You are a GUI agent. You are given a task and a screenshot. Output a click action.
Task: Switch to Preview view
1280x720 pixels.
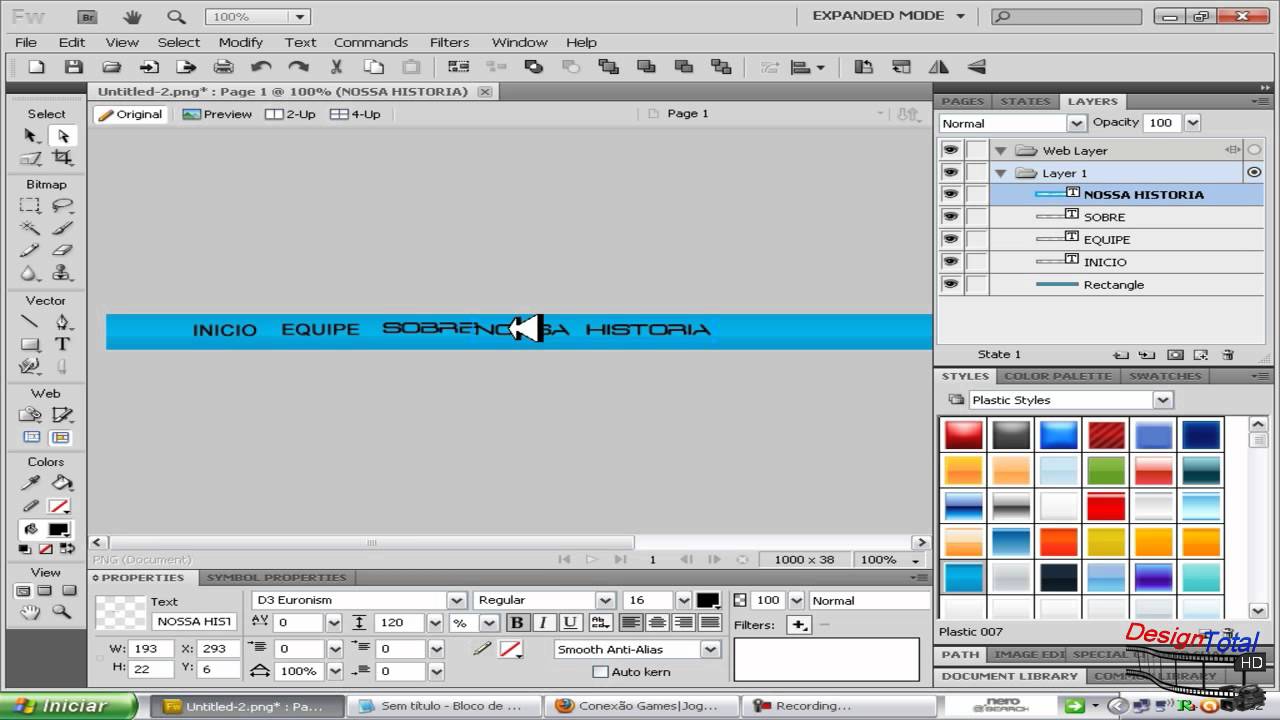[217, 114]
